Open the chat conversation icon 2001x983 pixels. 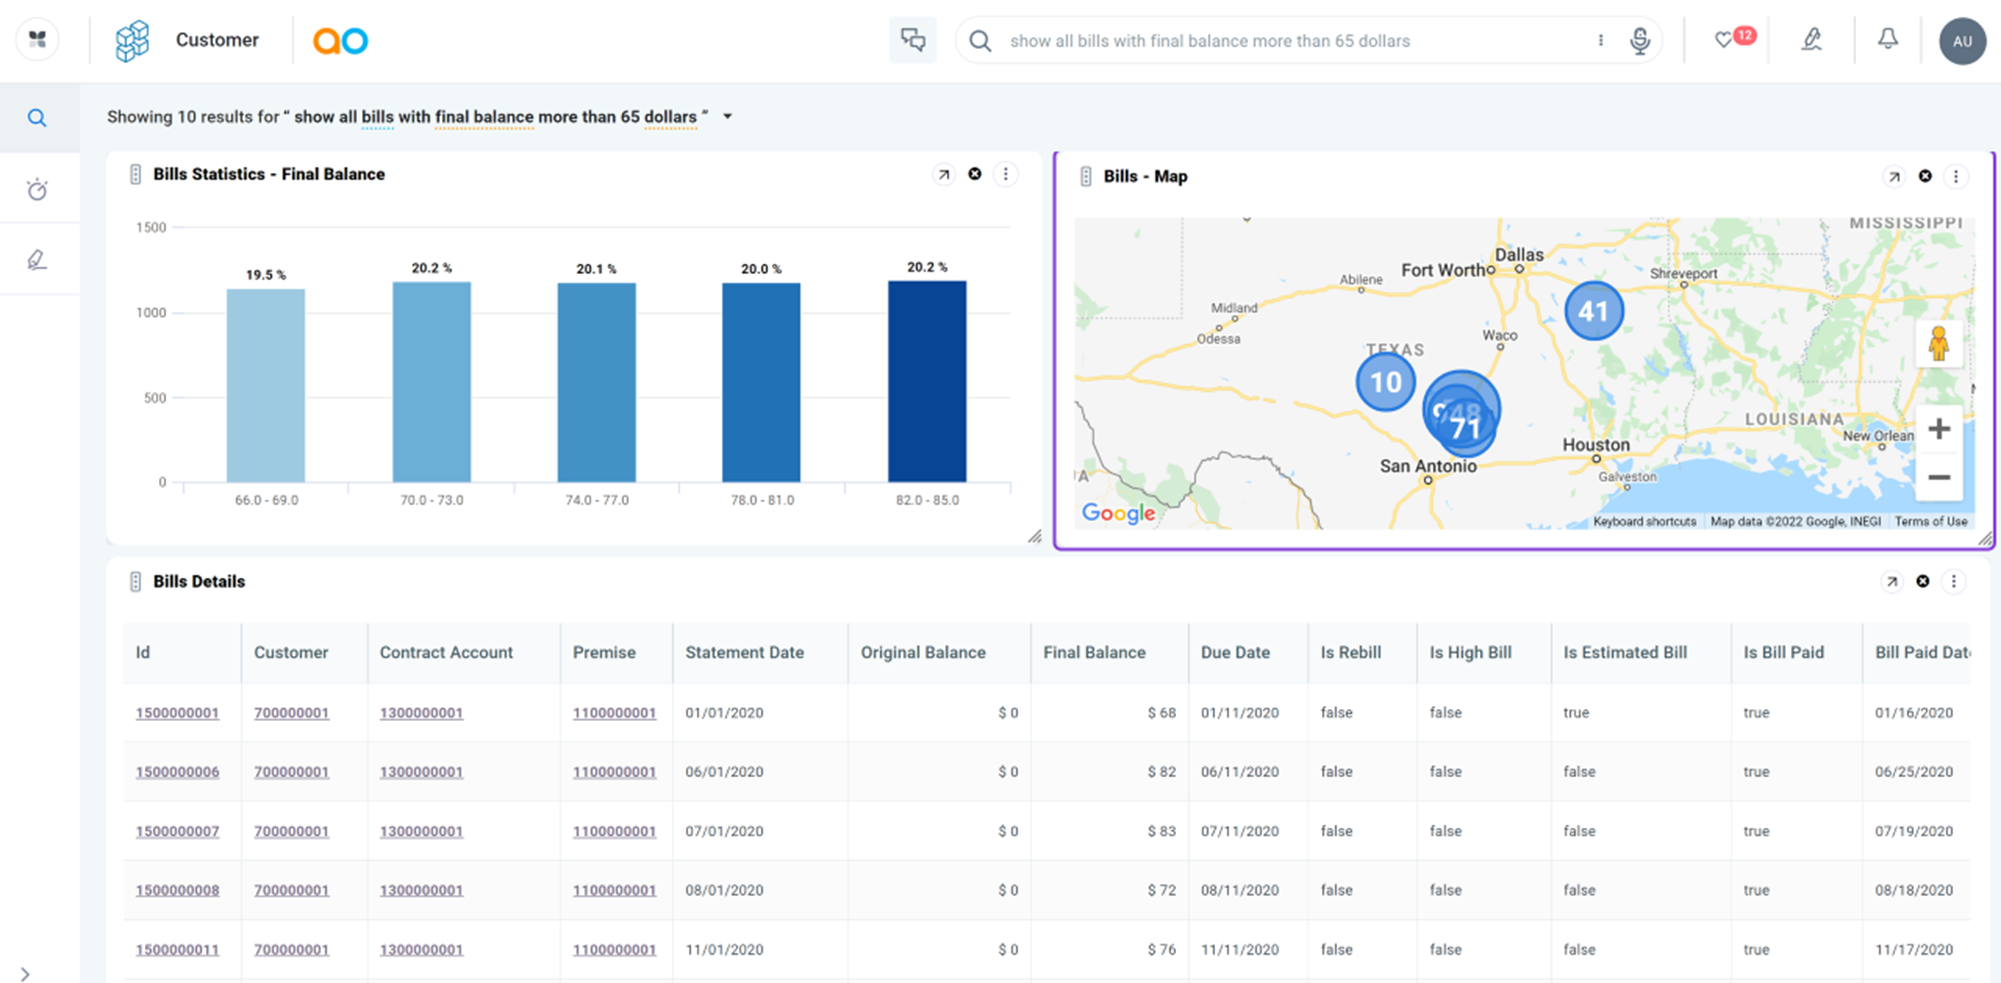pos(912,40)
